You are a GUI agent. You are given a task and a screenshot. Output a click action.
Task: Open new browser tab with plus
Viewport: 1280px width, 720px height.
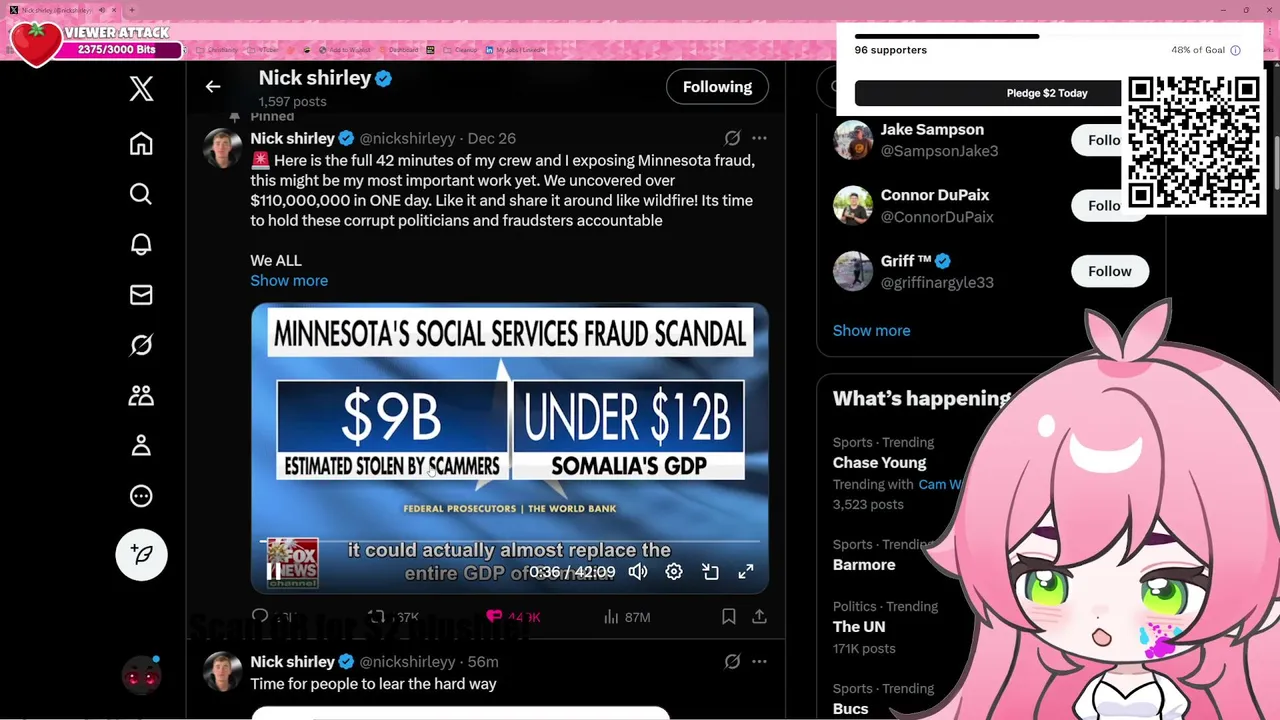tap(132, 10)
